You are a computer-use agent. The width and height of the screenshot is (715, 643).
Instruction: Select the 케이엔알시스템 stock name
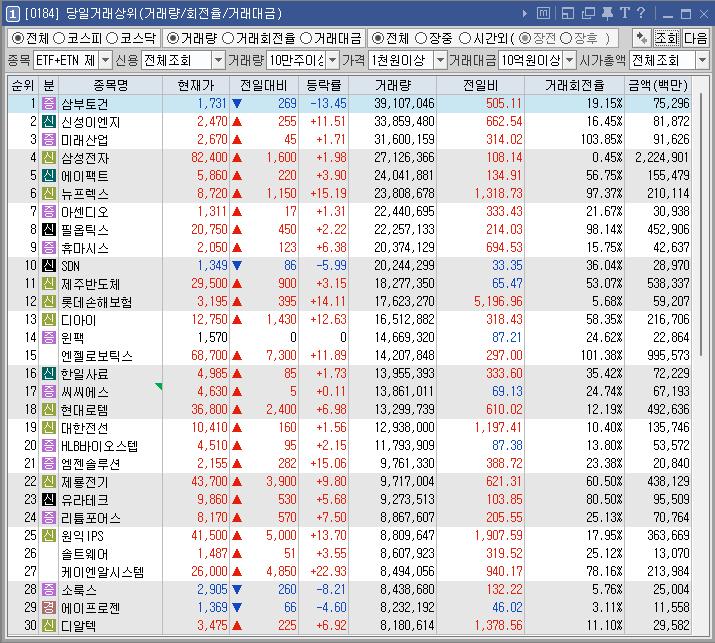coord(103,572)
